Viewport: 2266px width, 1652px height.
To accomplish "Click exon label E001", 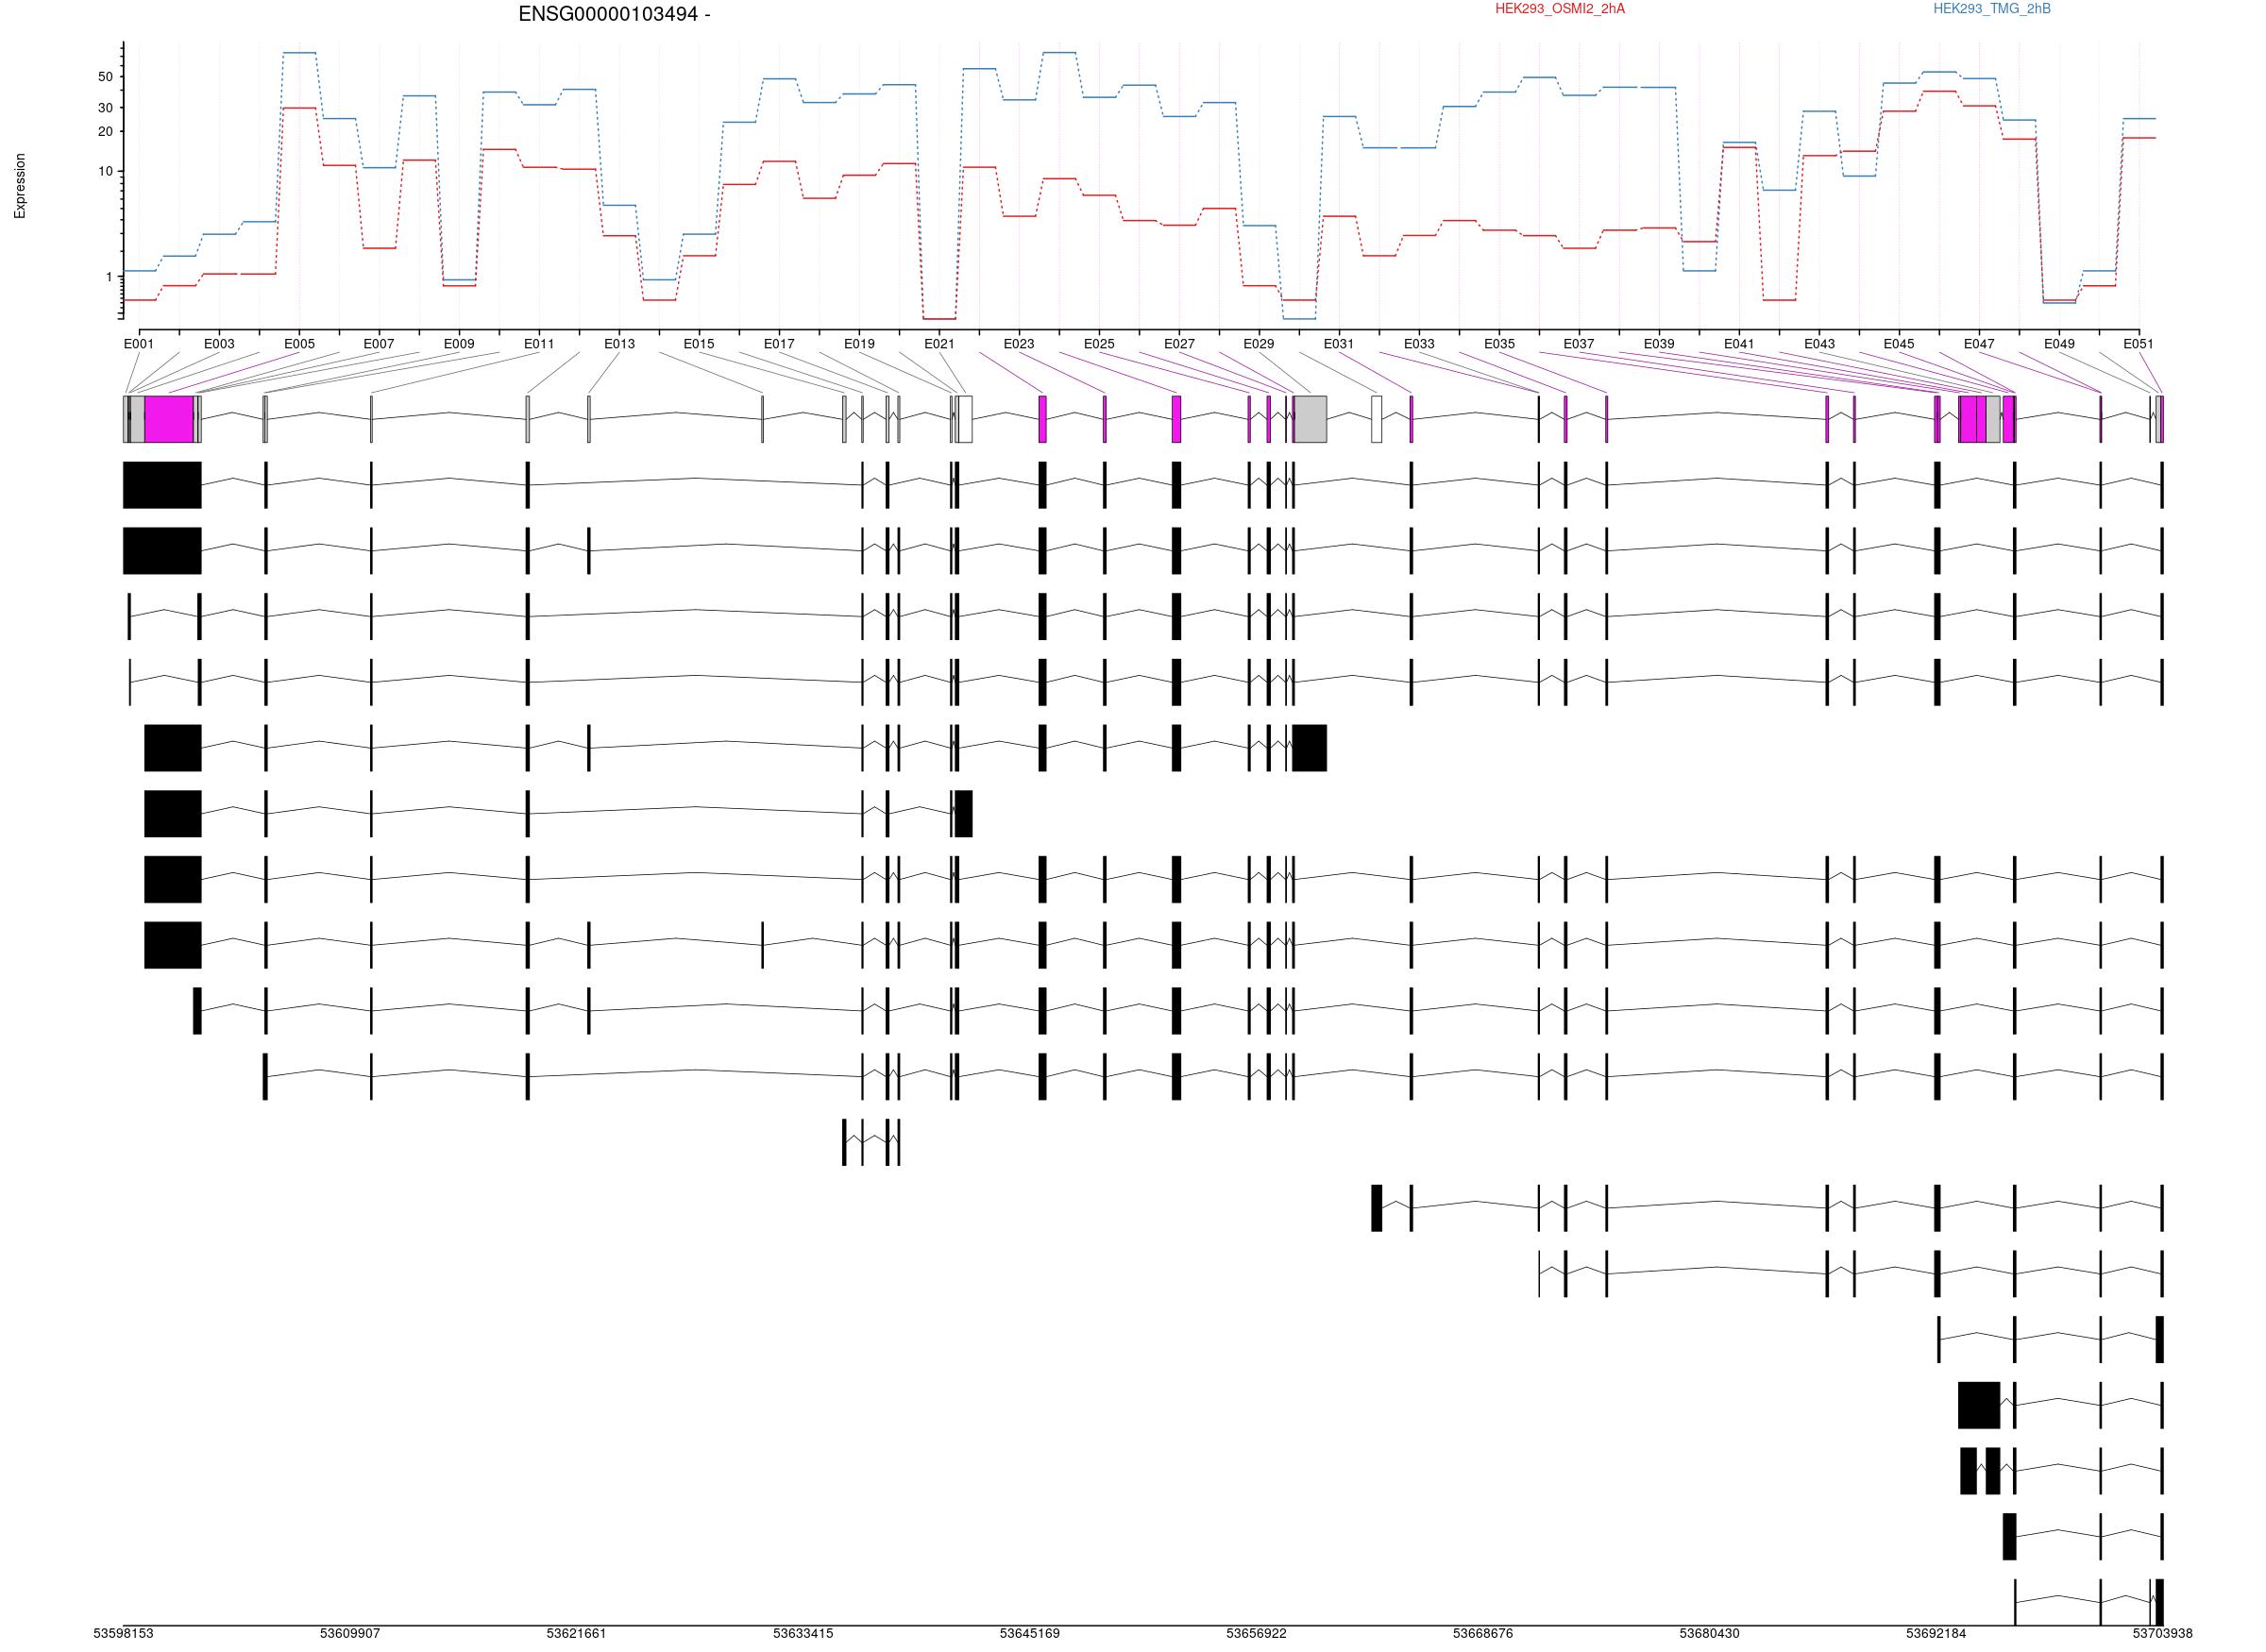I will [139, 344].
